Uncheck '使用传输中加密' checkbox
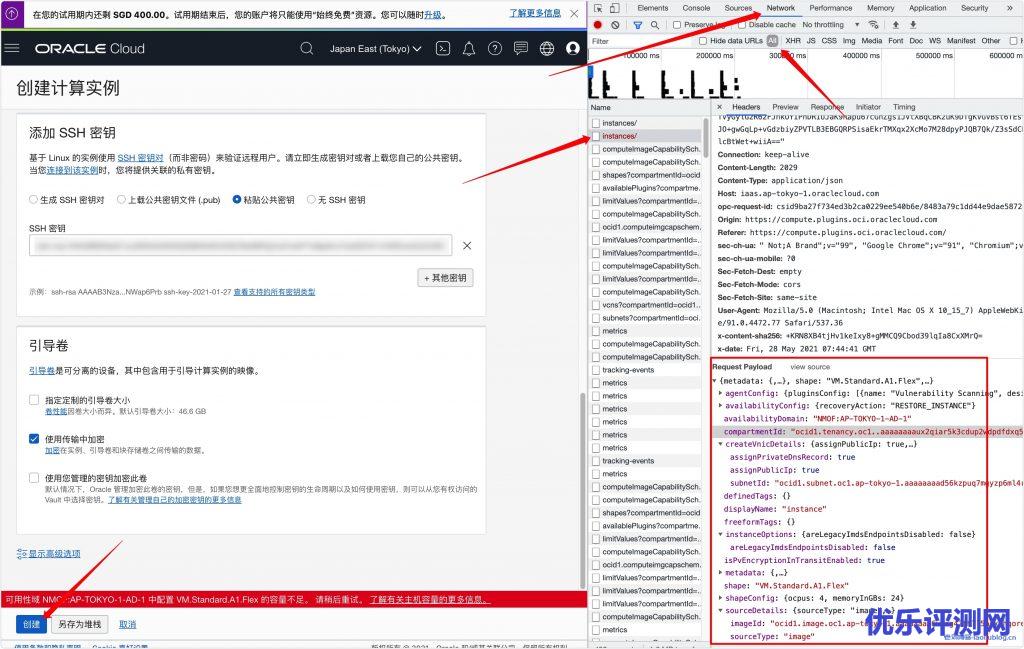The height and width of the screenshot is (649, 1024). click(x=35, y=439)
